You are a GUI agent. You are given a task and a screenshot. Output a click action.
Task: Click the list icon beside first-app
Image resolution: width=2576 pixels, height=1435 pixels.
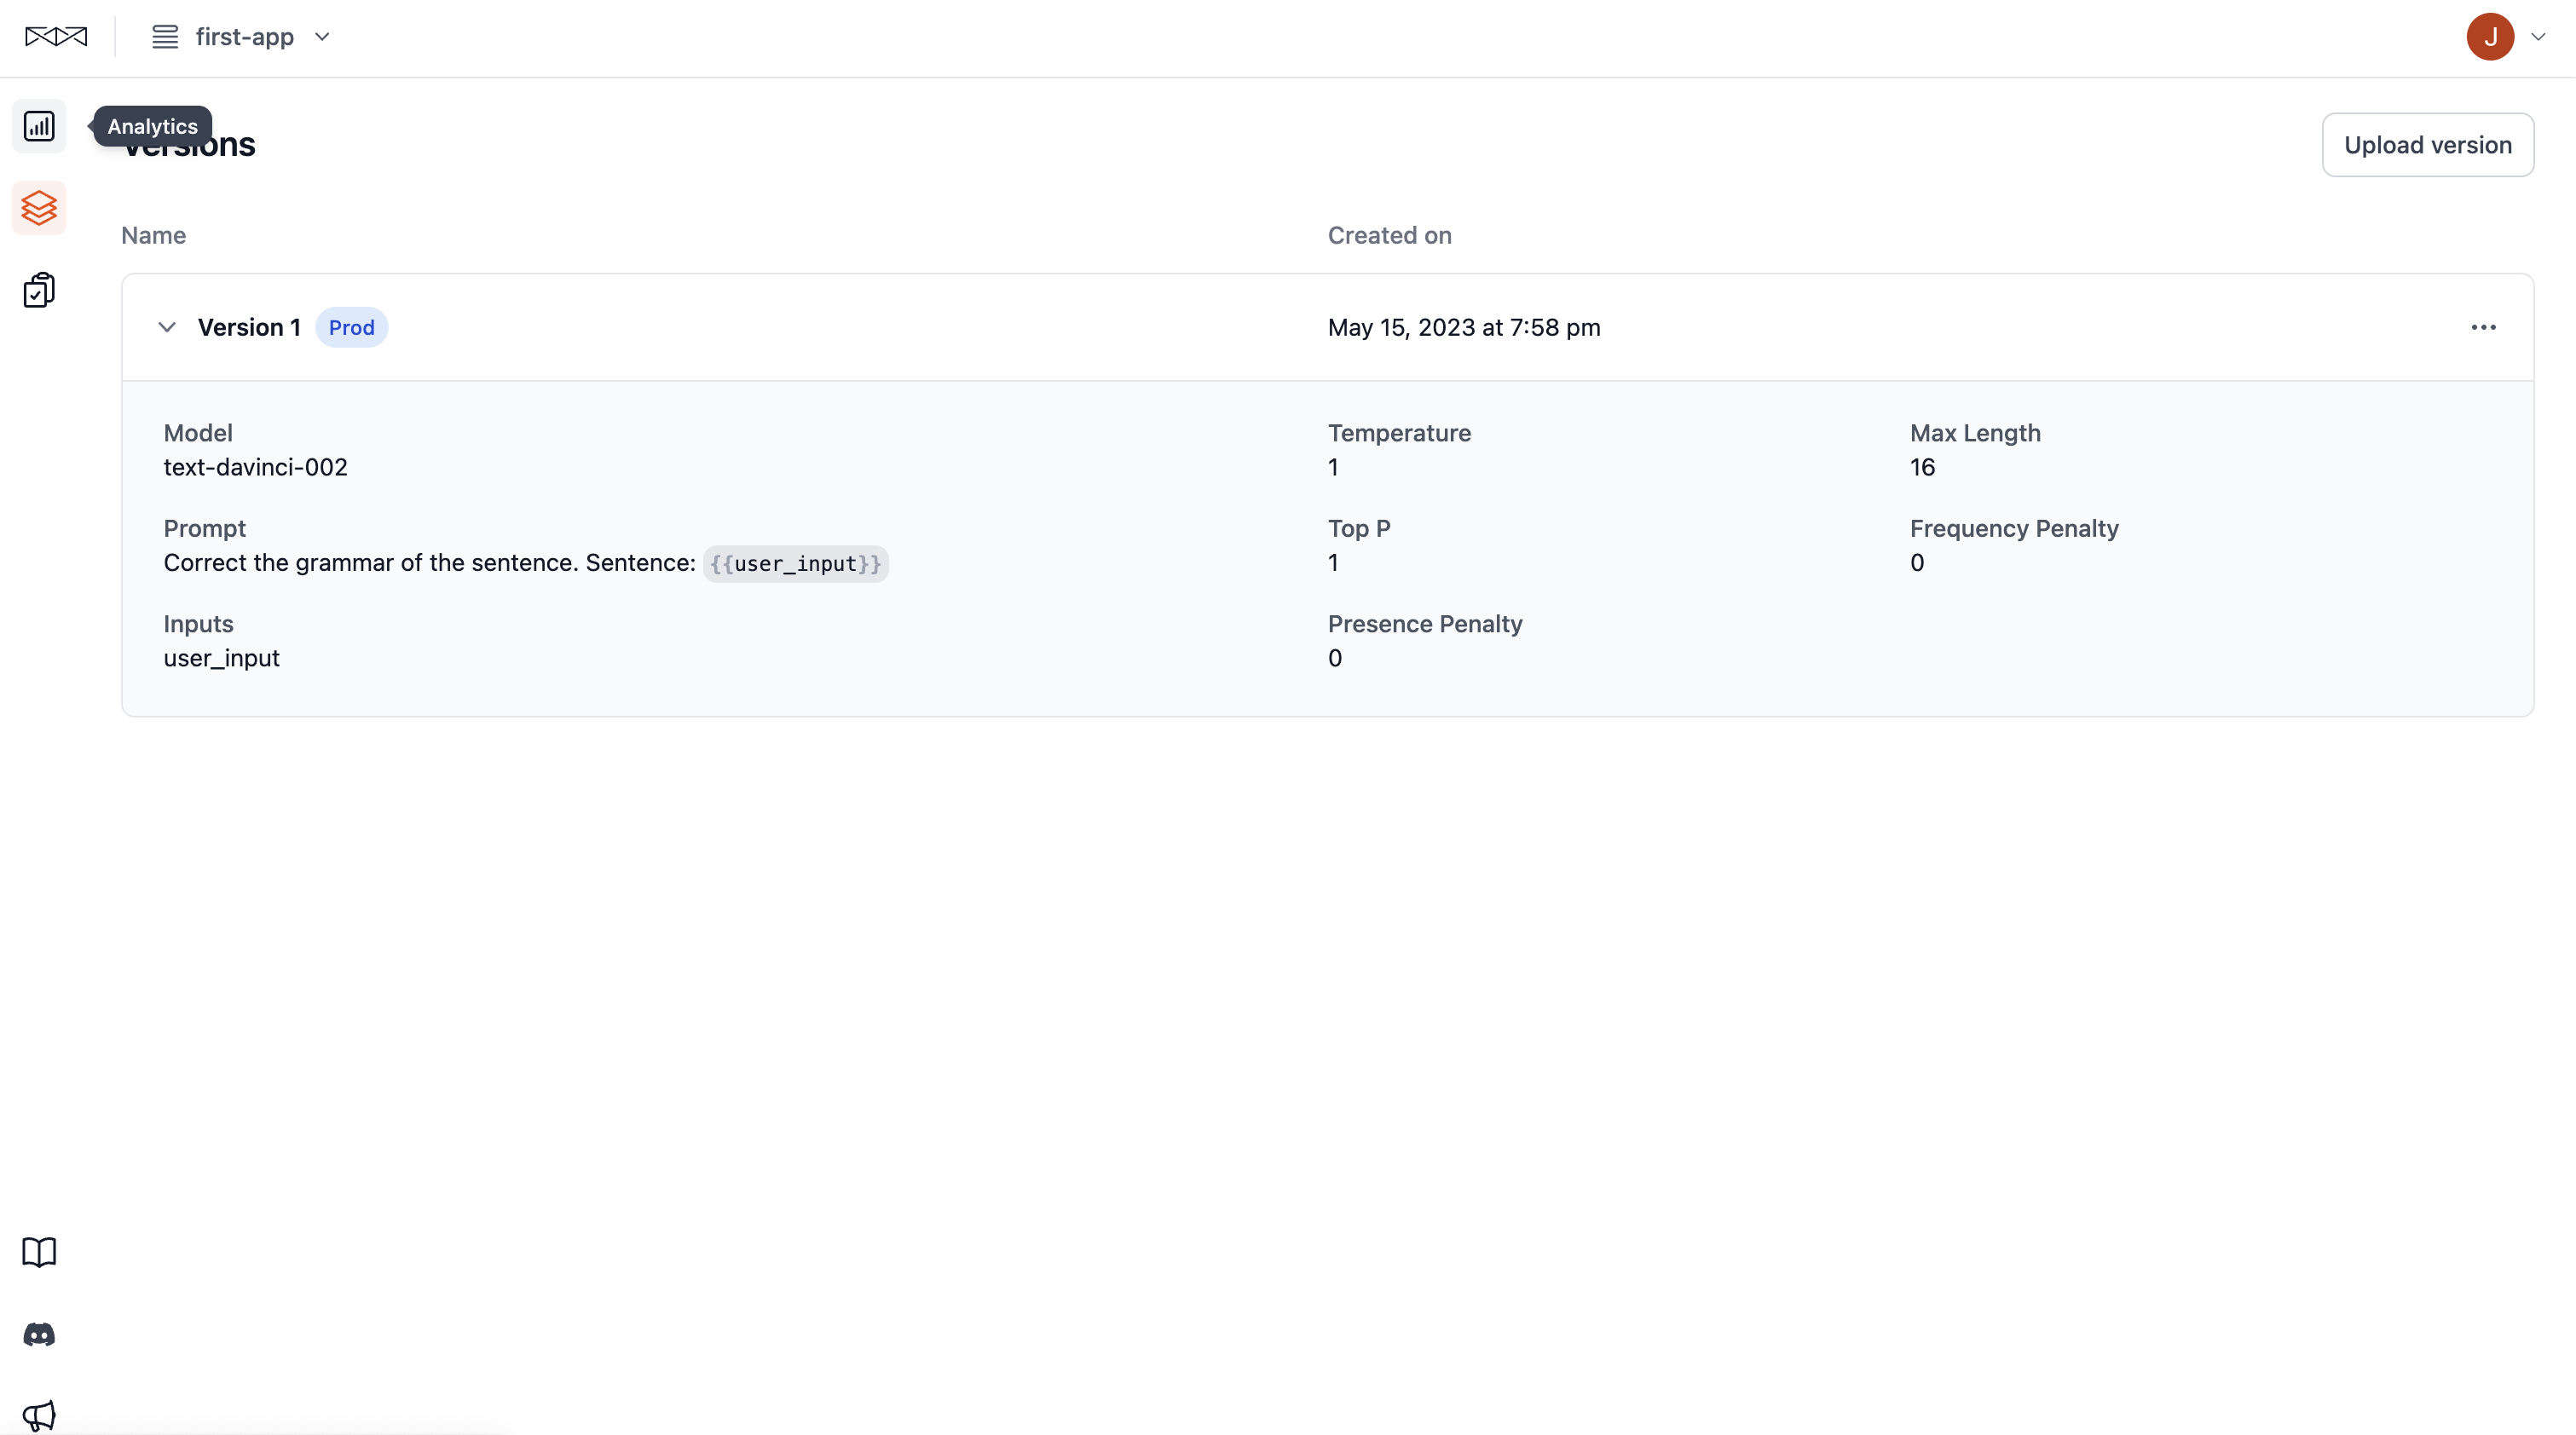click(165, 37)
